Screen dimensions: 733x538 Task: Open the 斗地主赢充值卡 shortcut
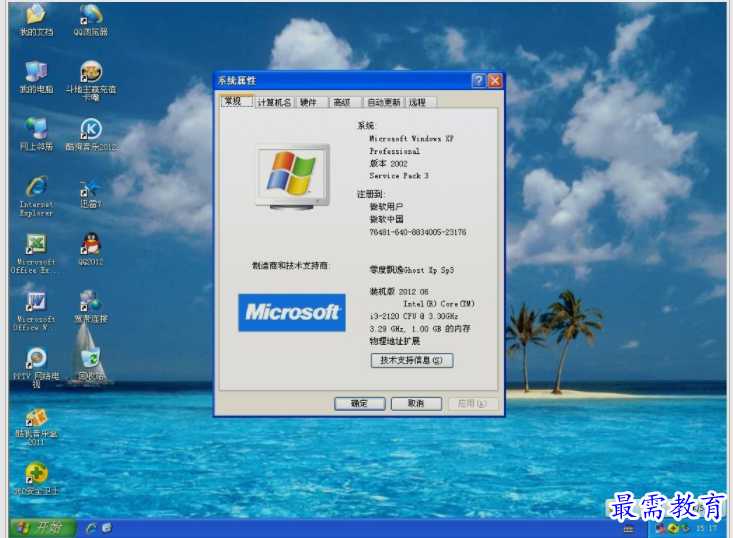[x=91, y=80]
